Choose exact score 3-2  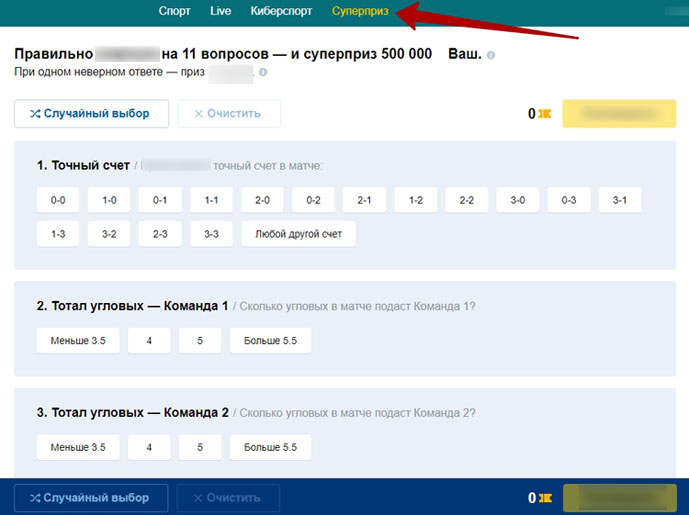(109, 234)
